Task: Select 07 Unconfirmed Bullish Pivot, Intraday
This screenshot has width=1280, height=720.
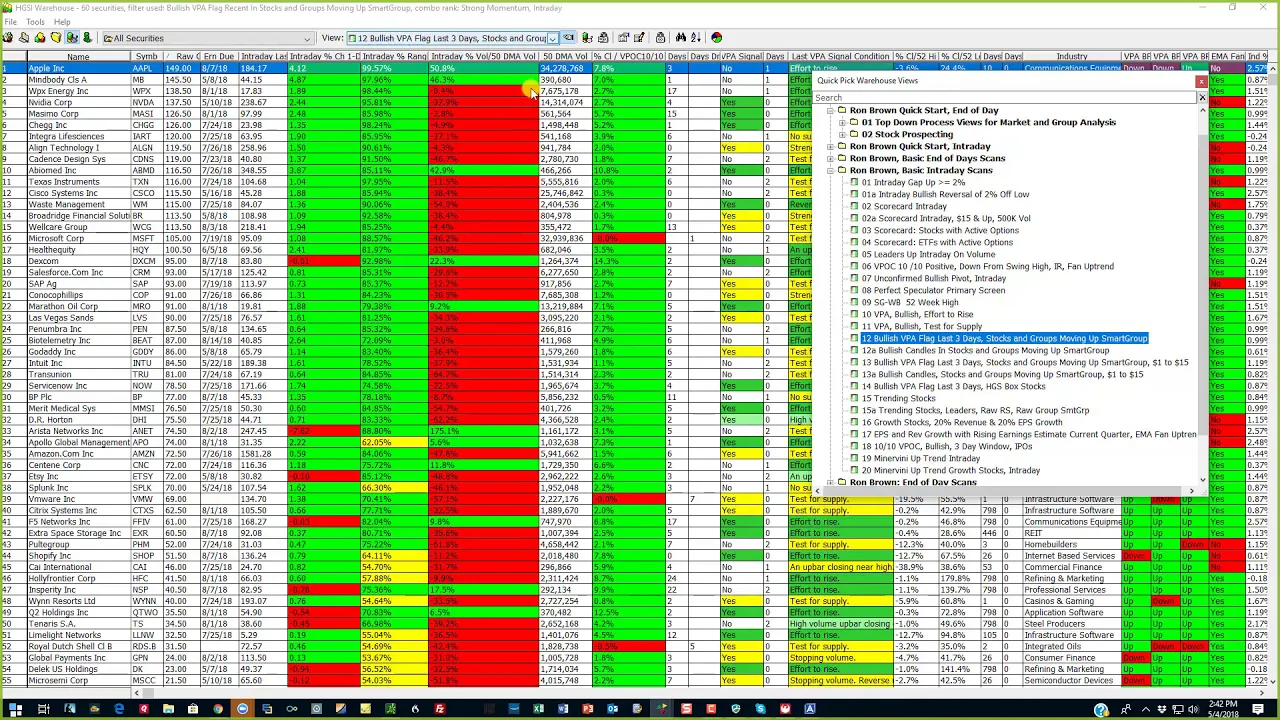Action: (x=934, y=278)
